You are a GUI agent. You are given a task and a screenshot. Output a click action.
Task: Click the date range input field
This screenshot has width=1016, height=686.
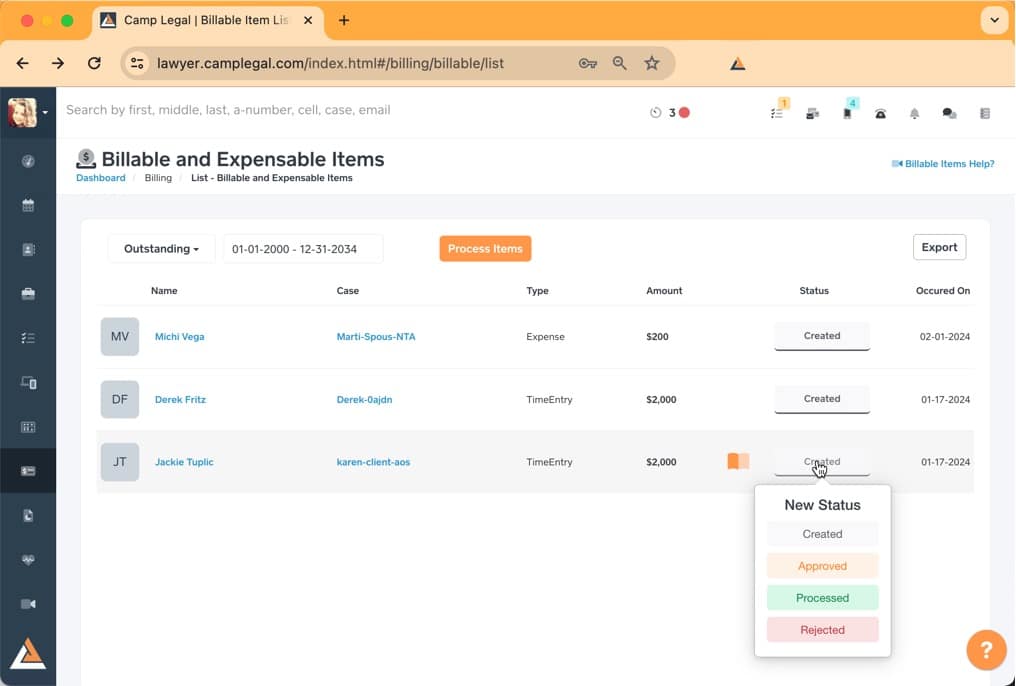pos(303,249)
